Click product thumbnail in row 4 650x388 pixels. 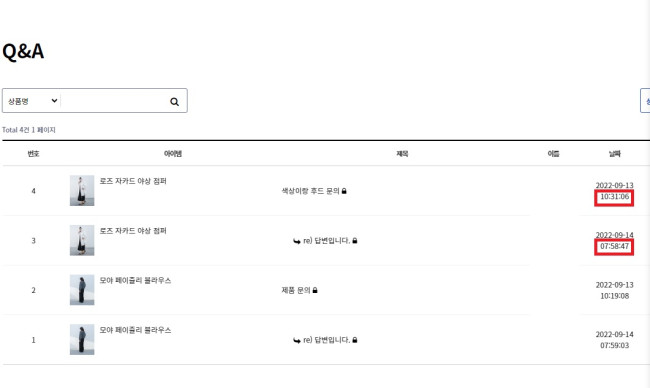click(82, 191)
